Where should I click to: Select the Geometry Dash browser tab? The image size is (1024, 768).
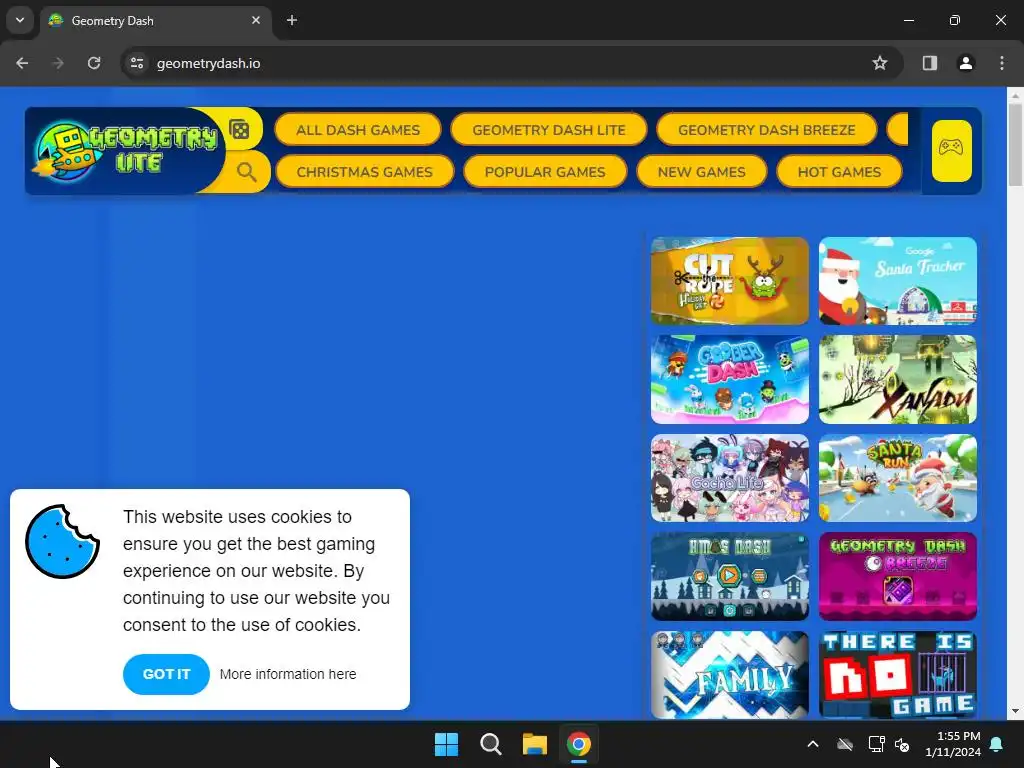(x=157, y=21)
